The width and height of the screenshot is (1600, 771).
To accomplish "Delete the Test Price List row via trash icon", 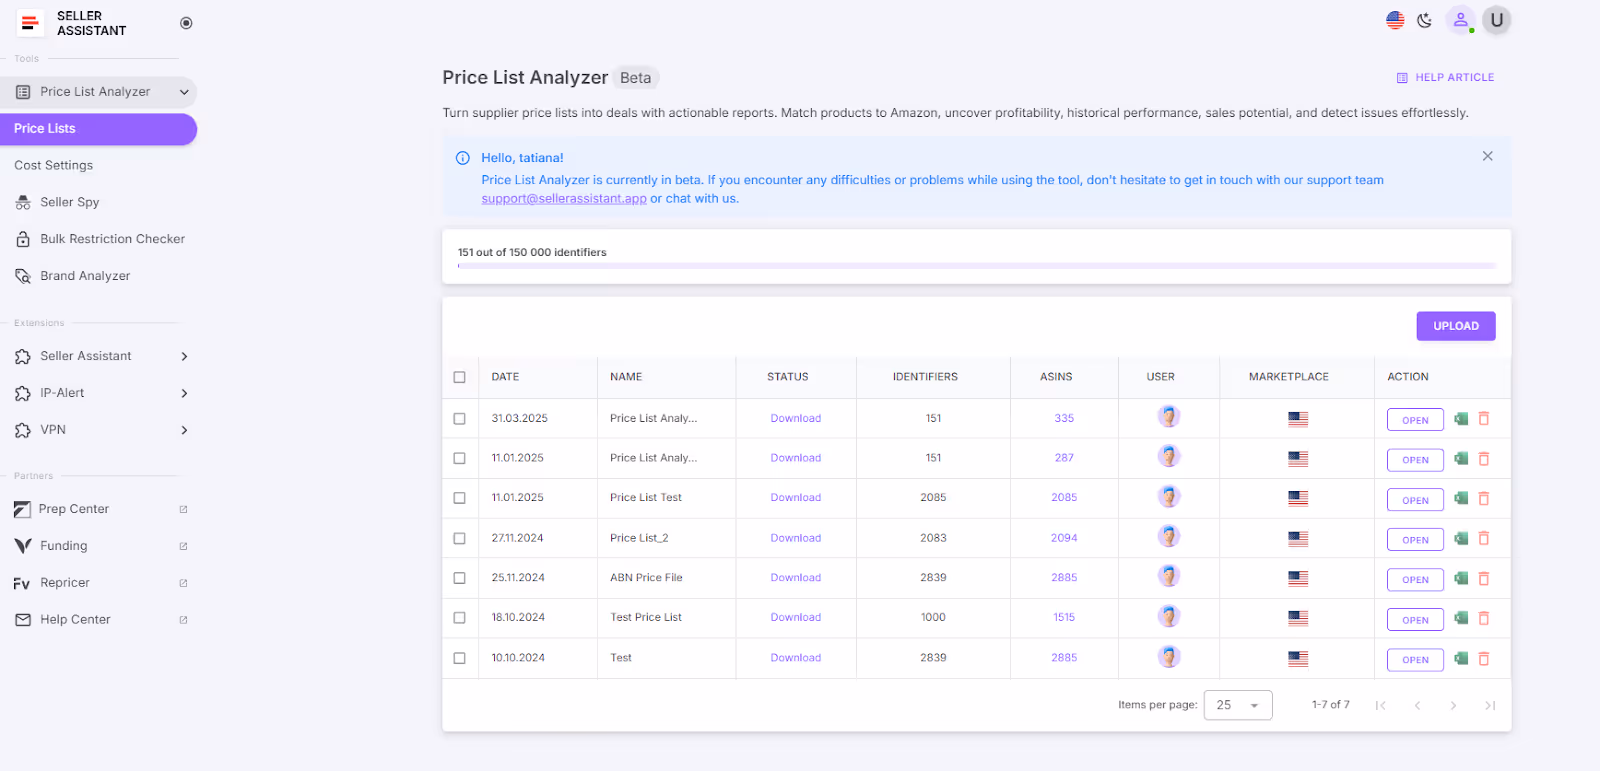I will click(x=1484, y=618).
